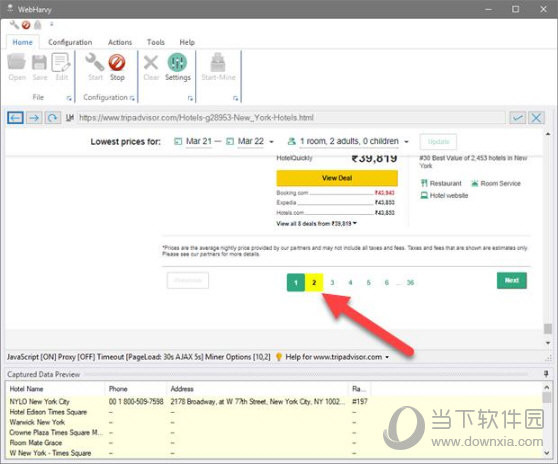
Task: Click the green Next button
Action: click(x=512, y=280)
